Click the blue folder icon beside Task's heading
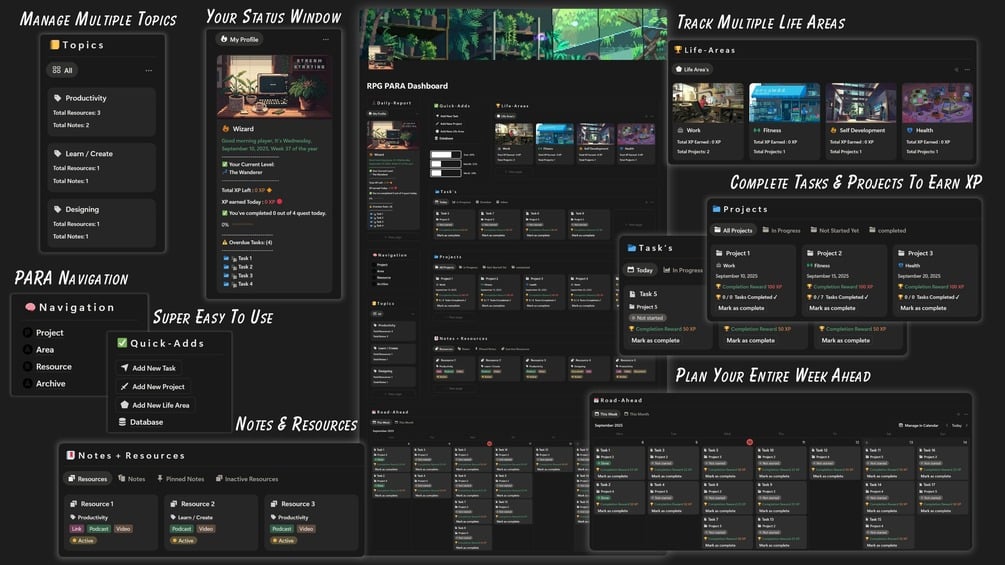Viewport: 1005px width, 565px height. coord(632,248)
